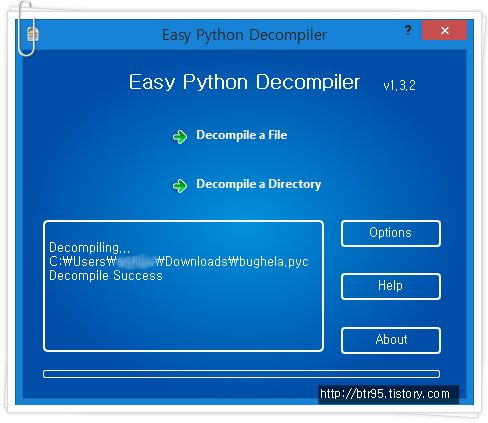Open the About button
The height and width of the screenshot is (423, 488).
[x=391, y=340]
